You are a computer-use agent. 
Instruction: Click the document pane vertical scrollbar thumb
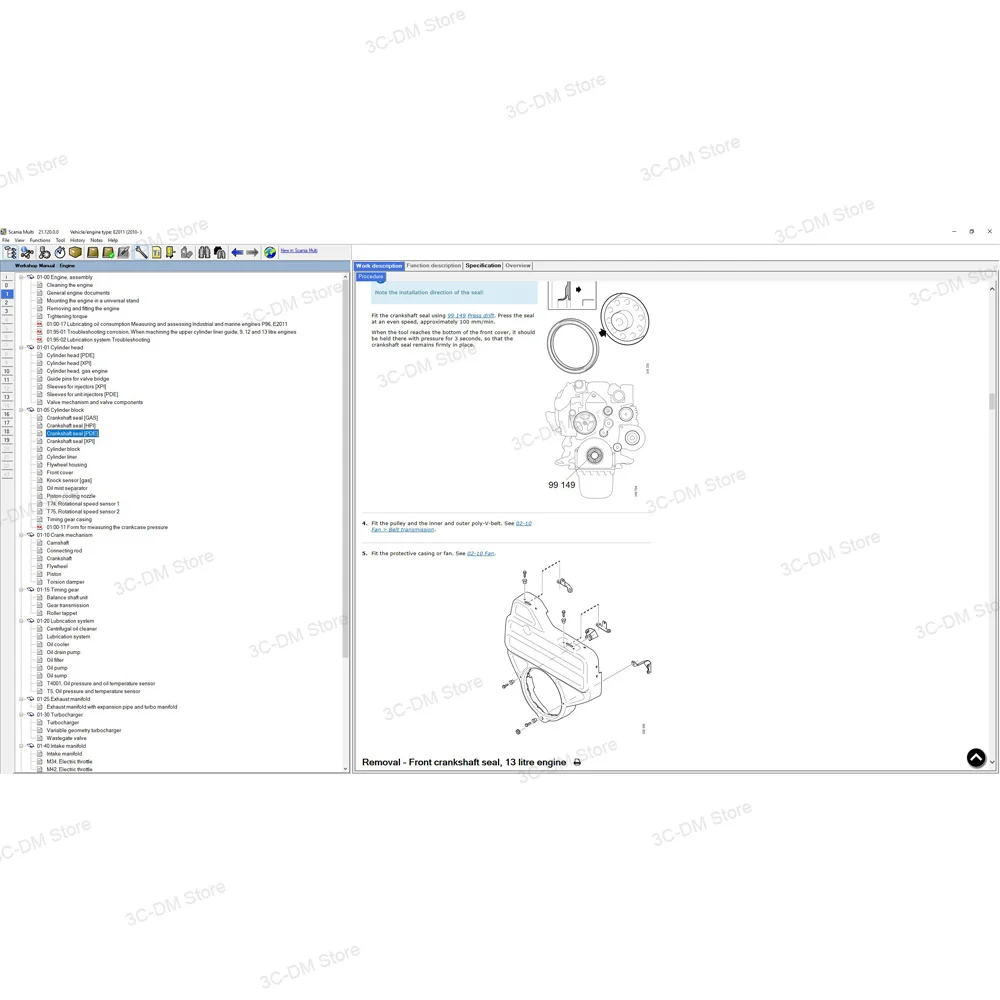coord(992,401)
